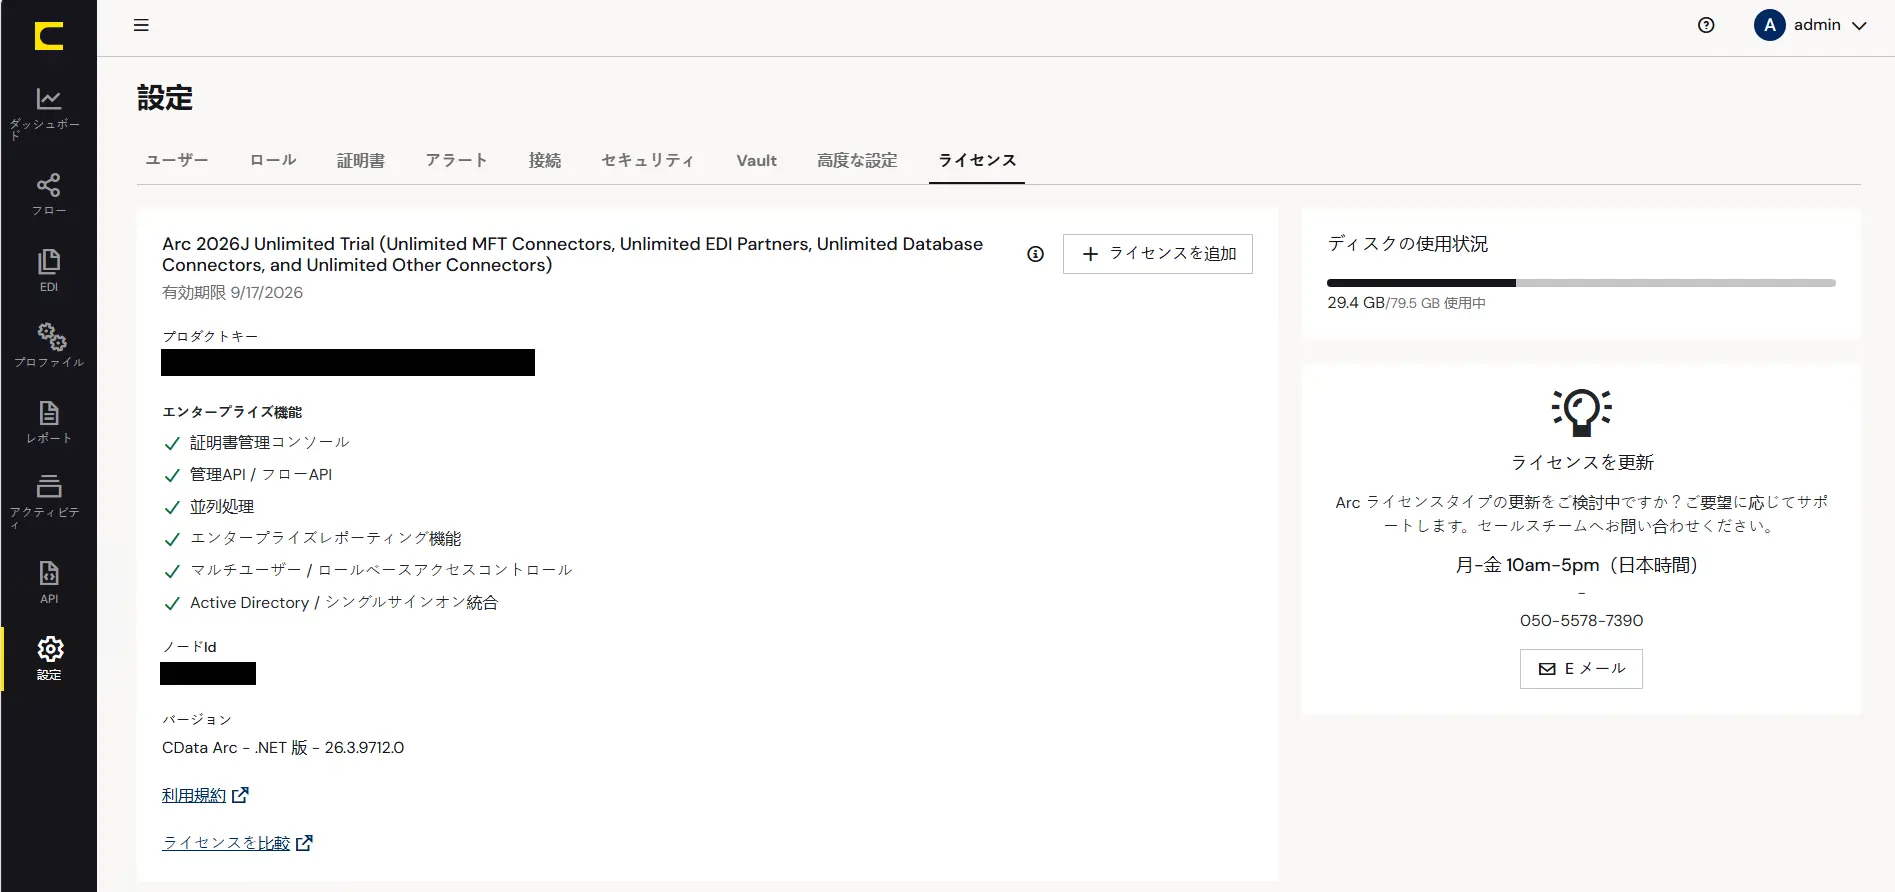Click the 月-金 10am-5pm business hours text

pos(1581,565)
